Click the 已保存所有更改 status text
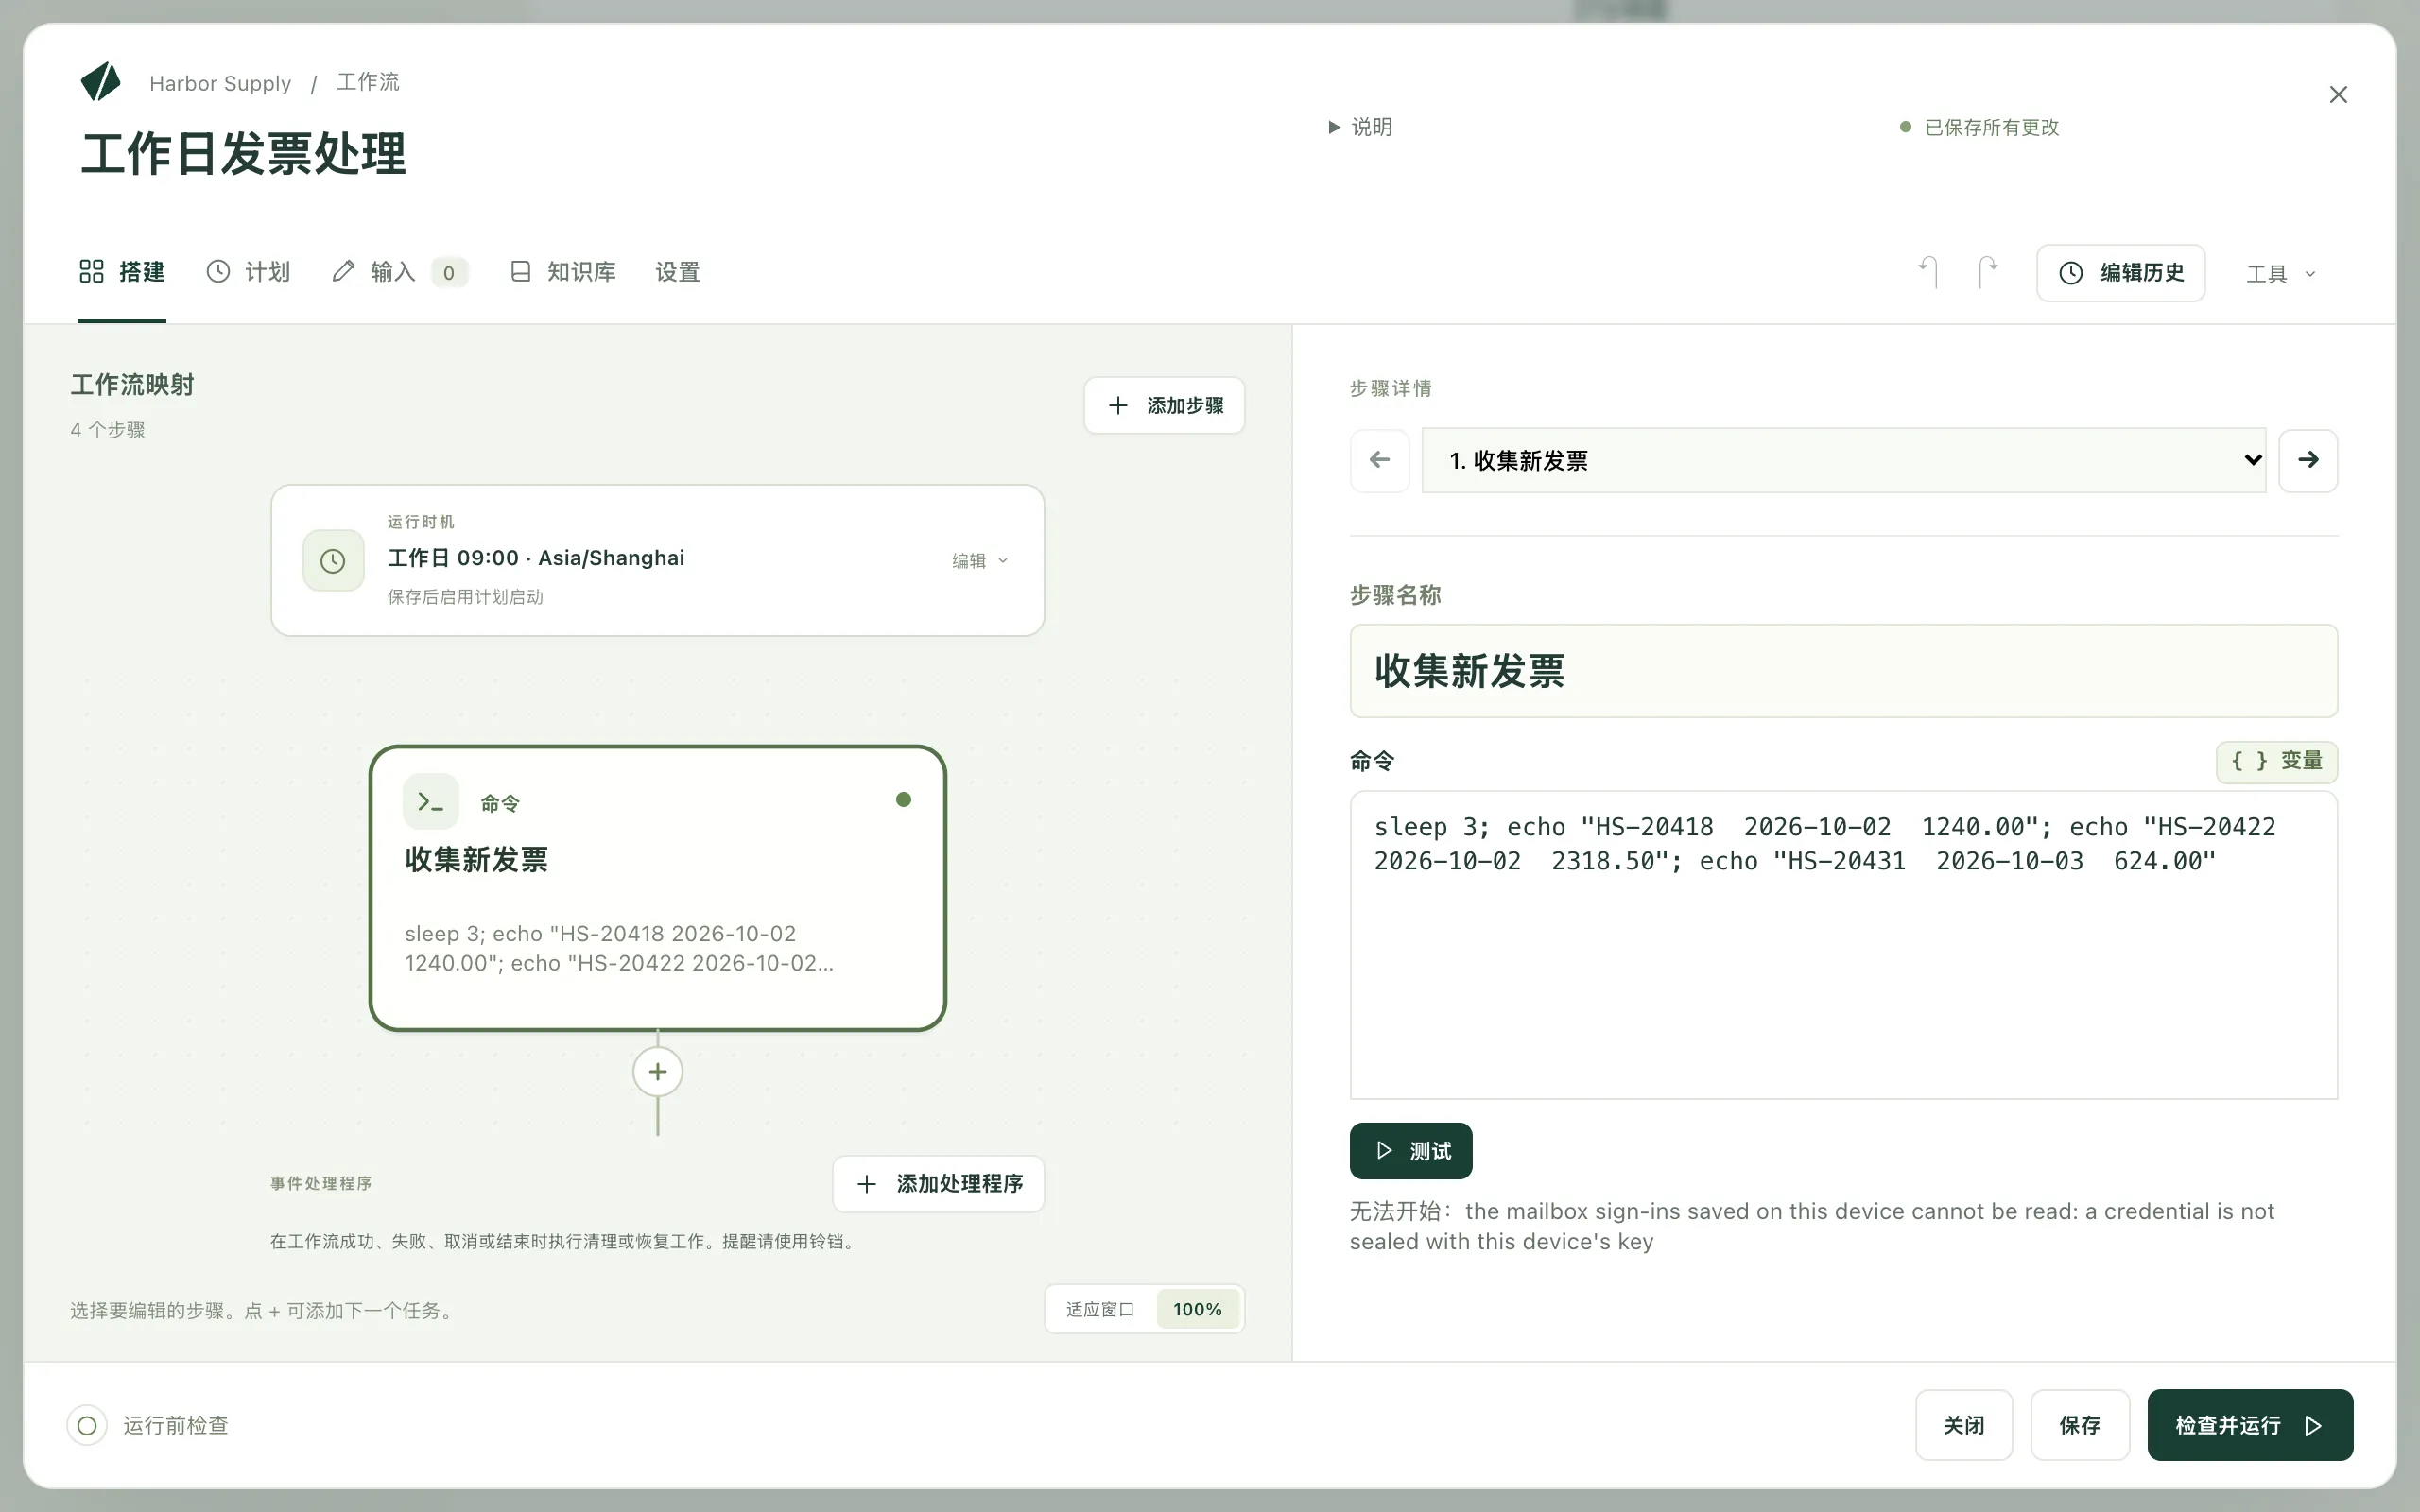Screen dimensions: 2420x1512 pos(1991,127)
